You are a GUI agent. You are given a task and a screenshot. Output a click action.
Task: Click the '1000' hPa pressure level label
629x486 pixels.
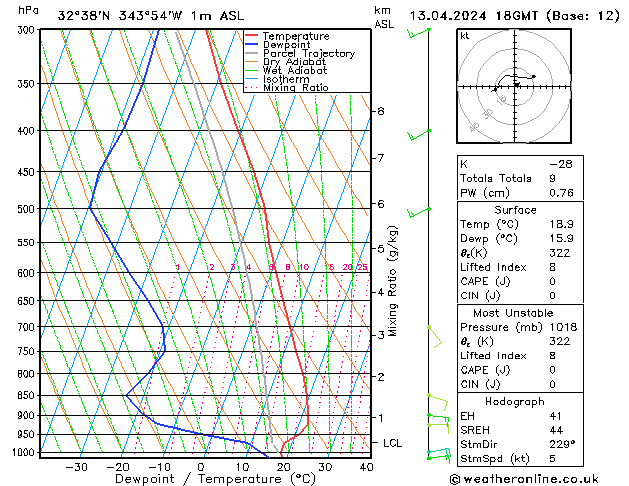pos(26,453)
